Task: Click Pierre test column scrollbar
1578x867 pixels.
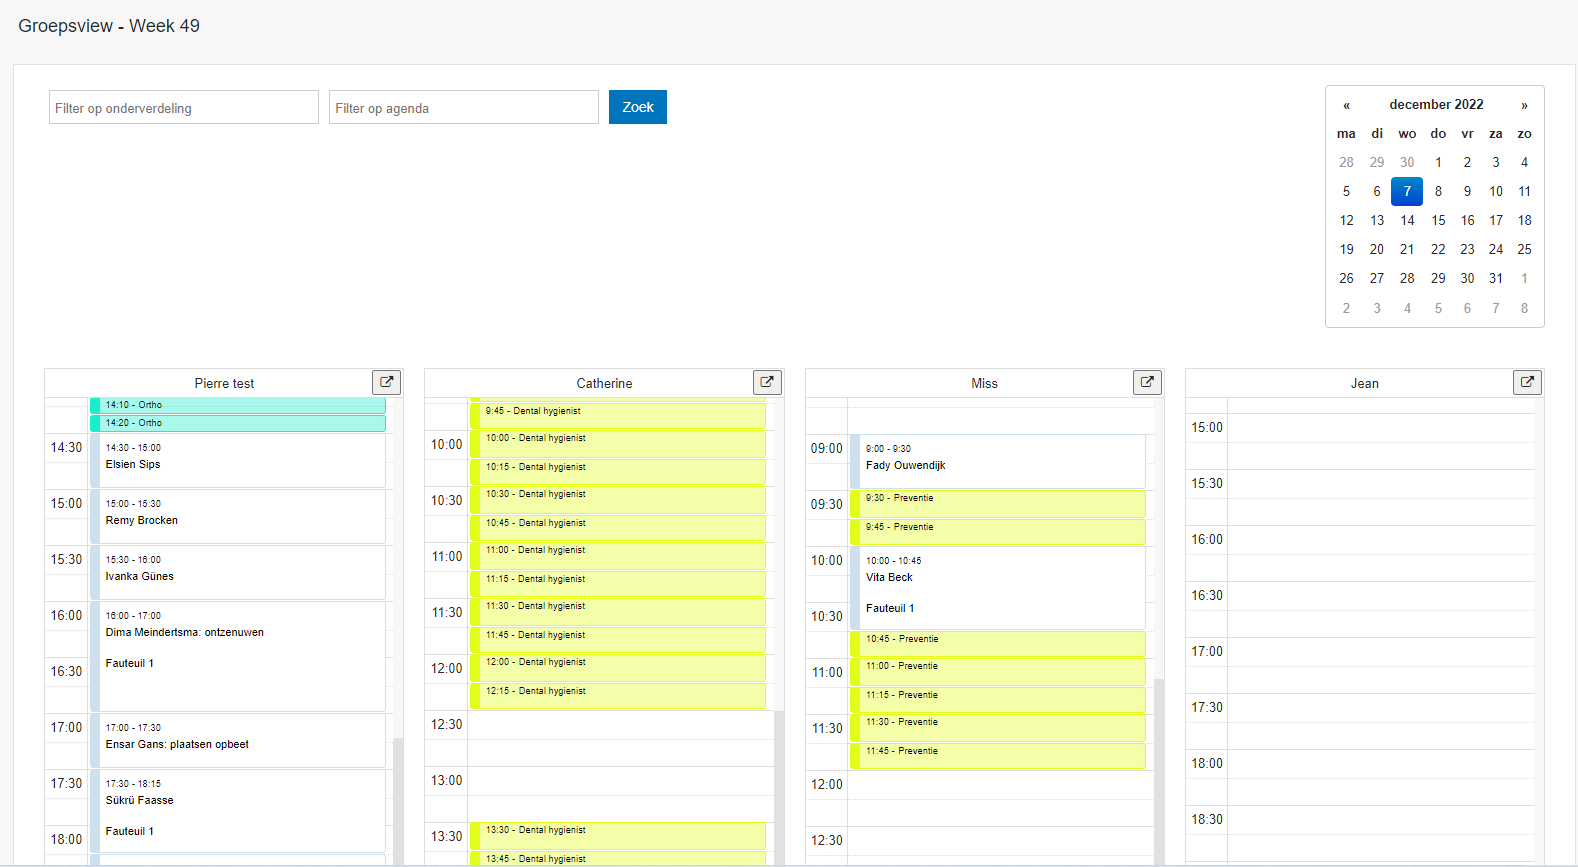Action: tap(398, 800)
